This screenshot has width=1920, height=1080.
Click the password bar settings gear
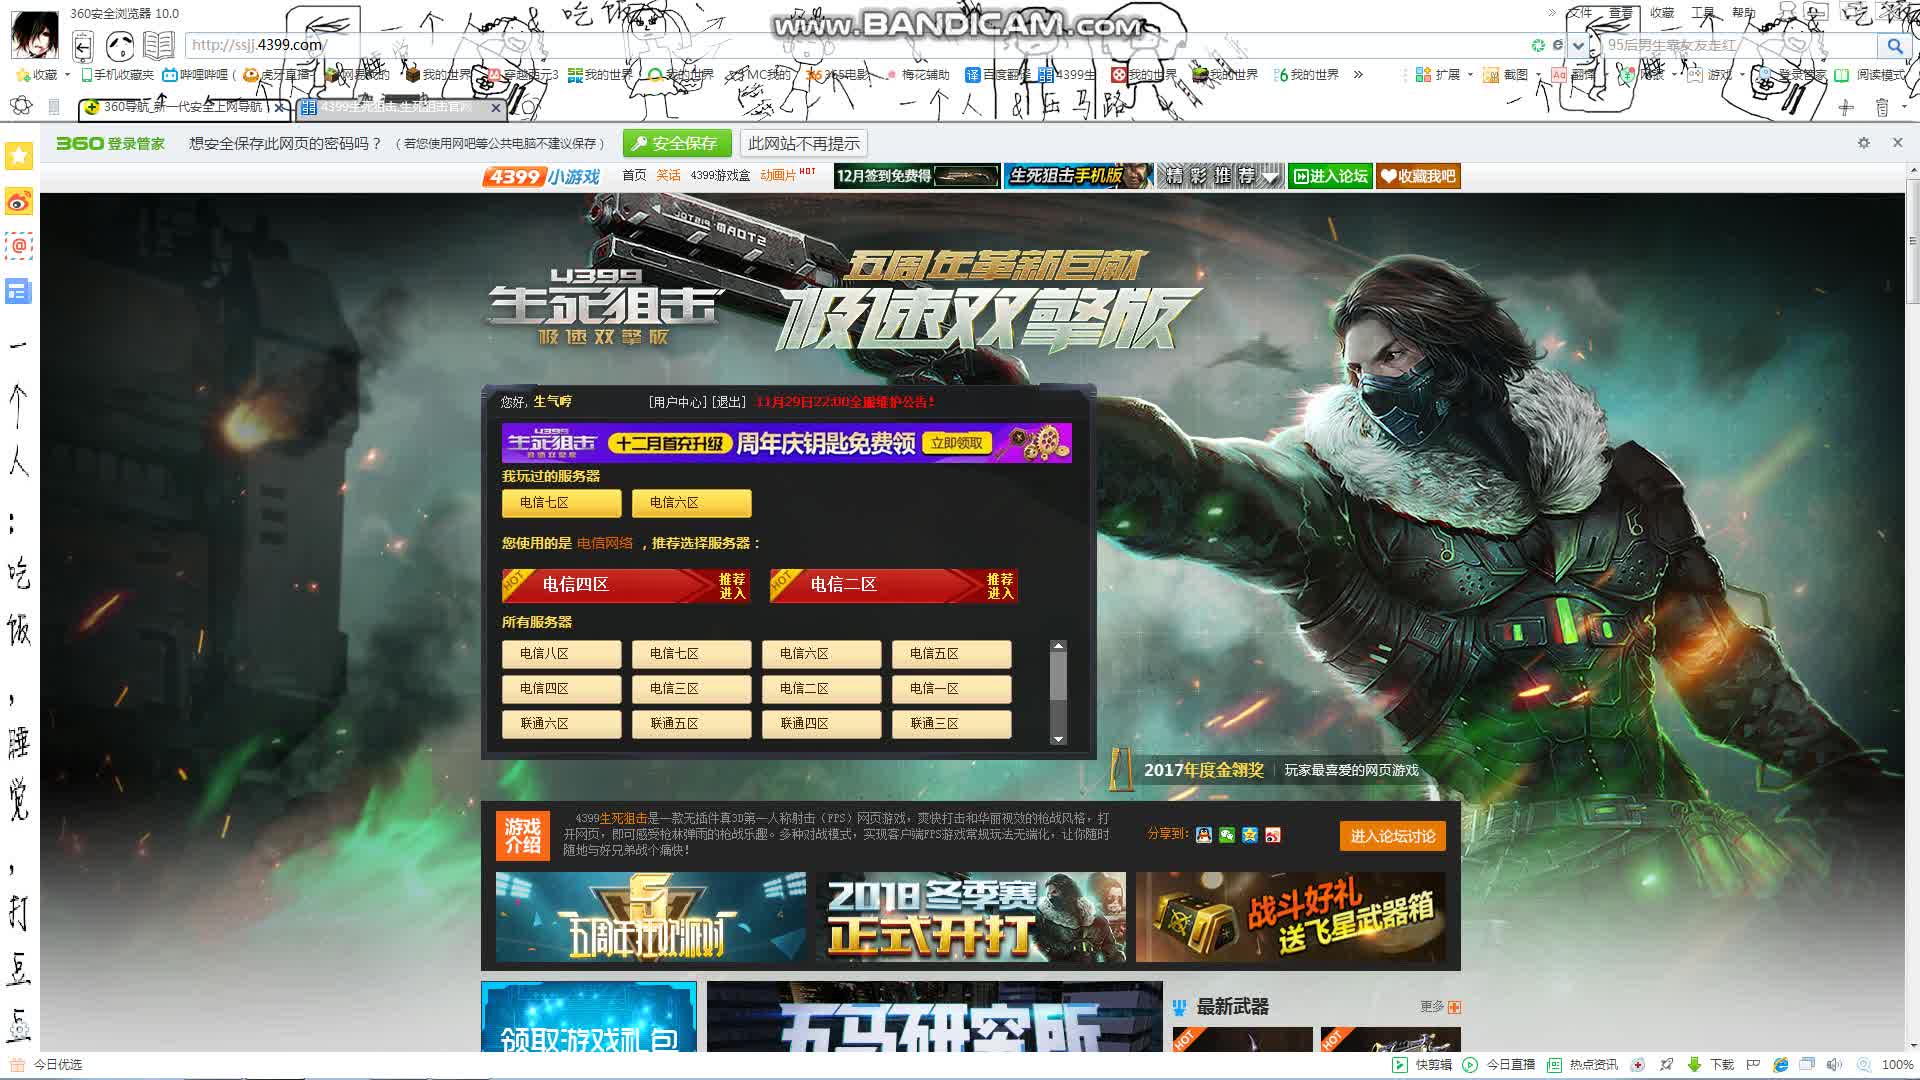pyautogui.click(x=1864, y=143)
